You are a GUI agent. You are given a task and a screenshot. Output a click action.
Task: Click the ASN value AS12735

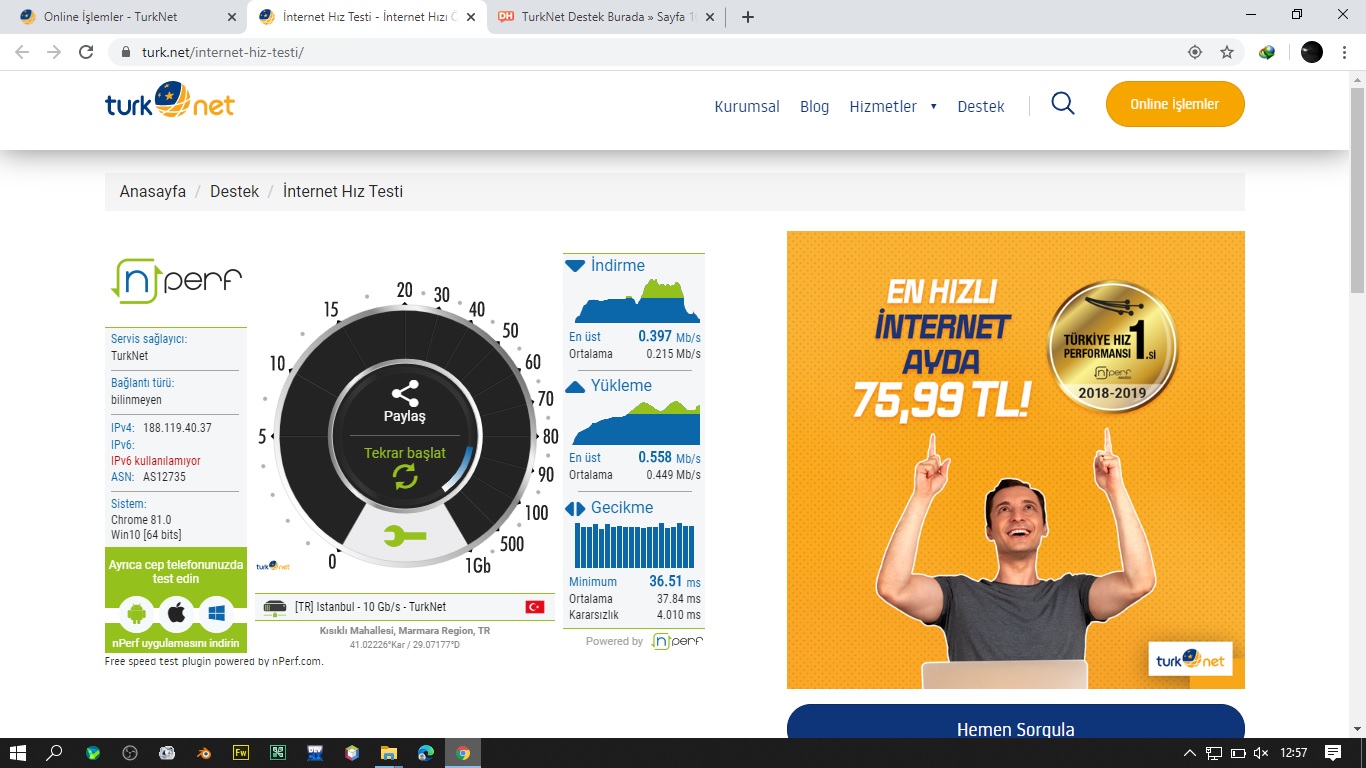pos(164,477)
